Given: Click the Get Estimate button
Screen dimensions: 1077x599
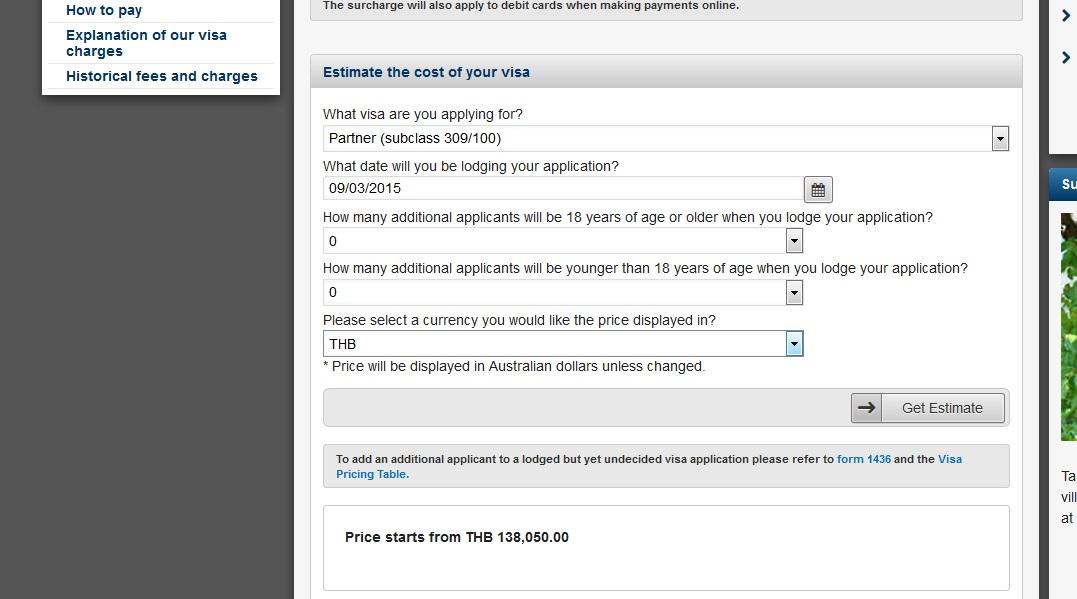Looking at the screenshot, I should coord(928,408).
